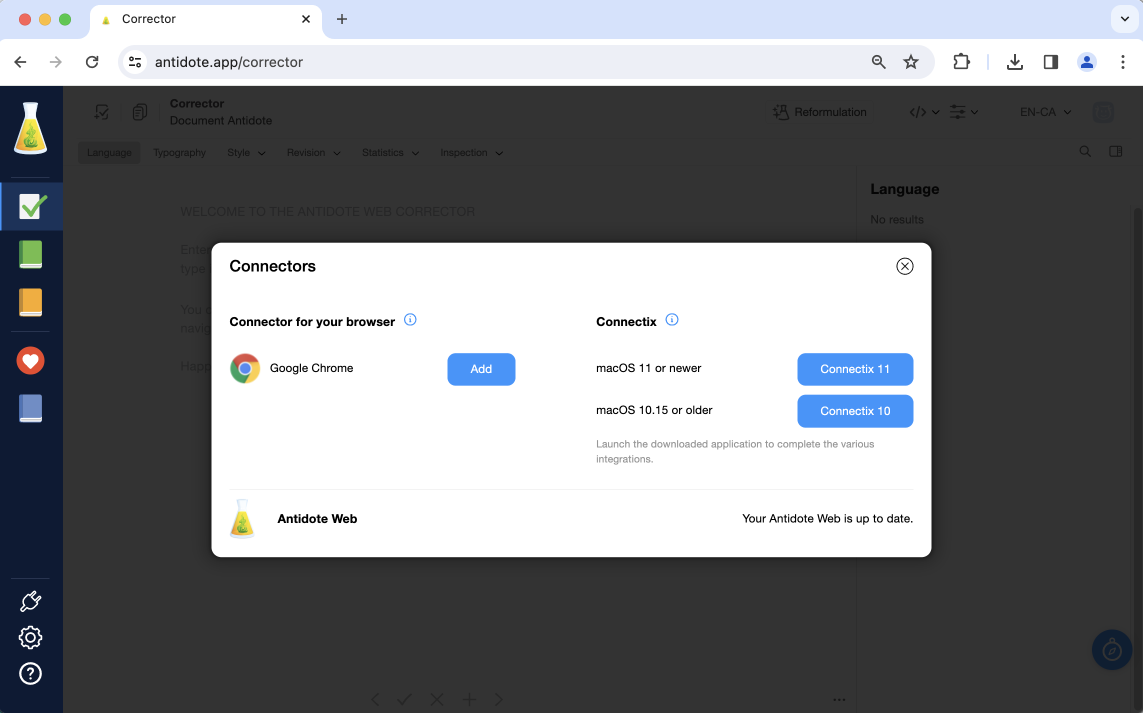Open the Corrector checkmark icon in sidebar

(x=31, y=206)
